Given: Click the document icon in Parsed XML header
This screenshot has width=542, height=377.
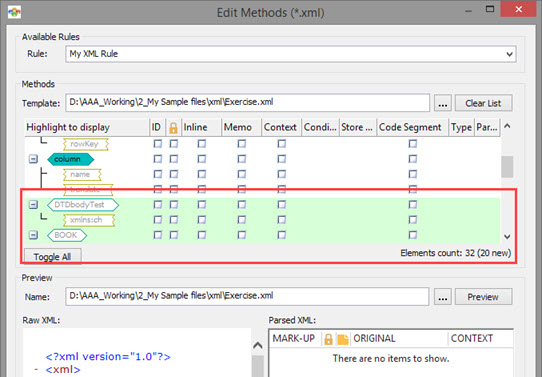Looking at the screenshot, I should [x=343, y=339].
